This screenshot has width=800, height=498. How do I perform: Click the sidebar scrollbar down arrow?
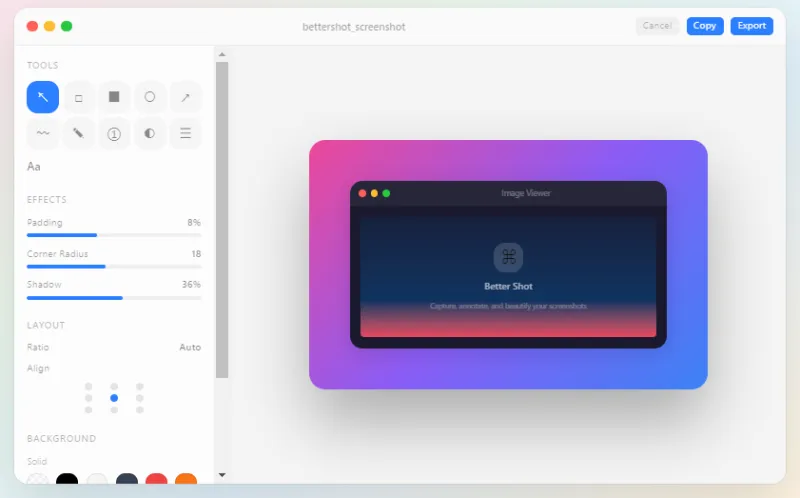(x=222, y=475)
